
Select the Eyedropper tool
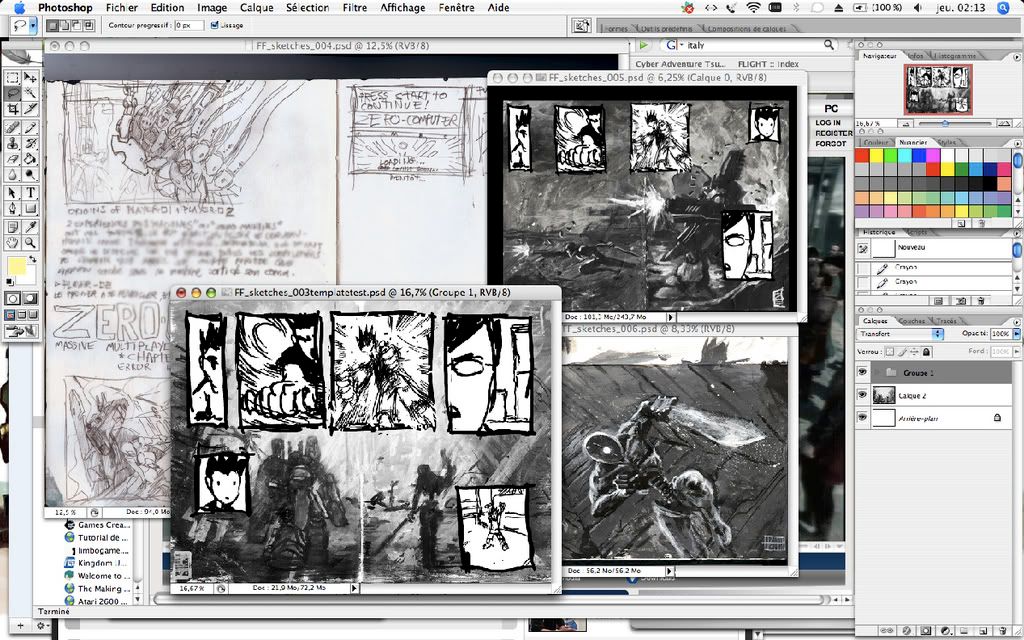point(30,227)
